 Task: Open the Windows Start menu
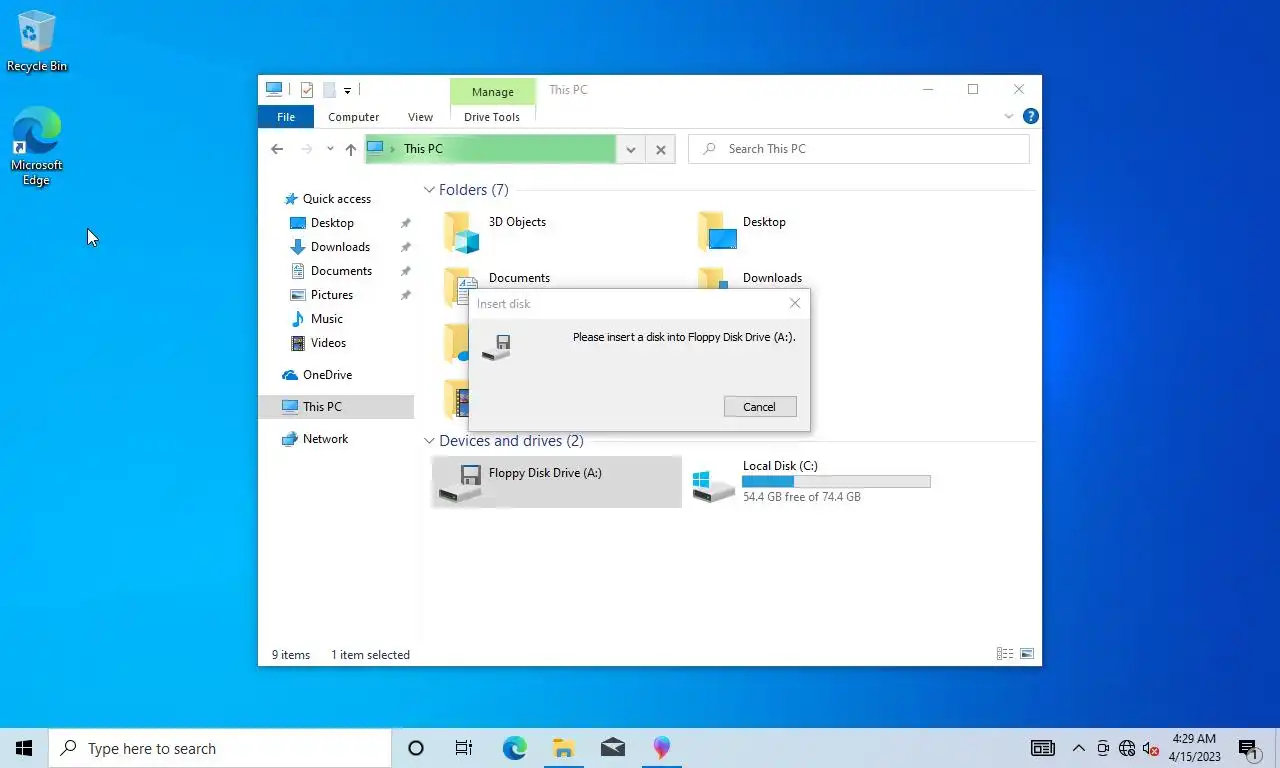click(24, 748)
